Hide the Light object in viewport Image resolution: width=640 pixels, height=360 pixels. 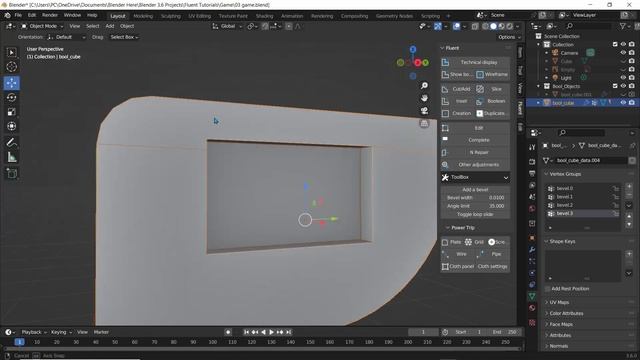[x=623, y=78]
